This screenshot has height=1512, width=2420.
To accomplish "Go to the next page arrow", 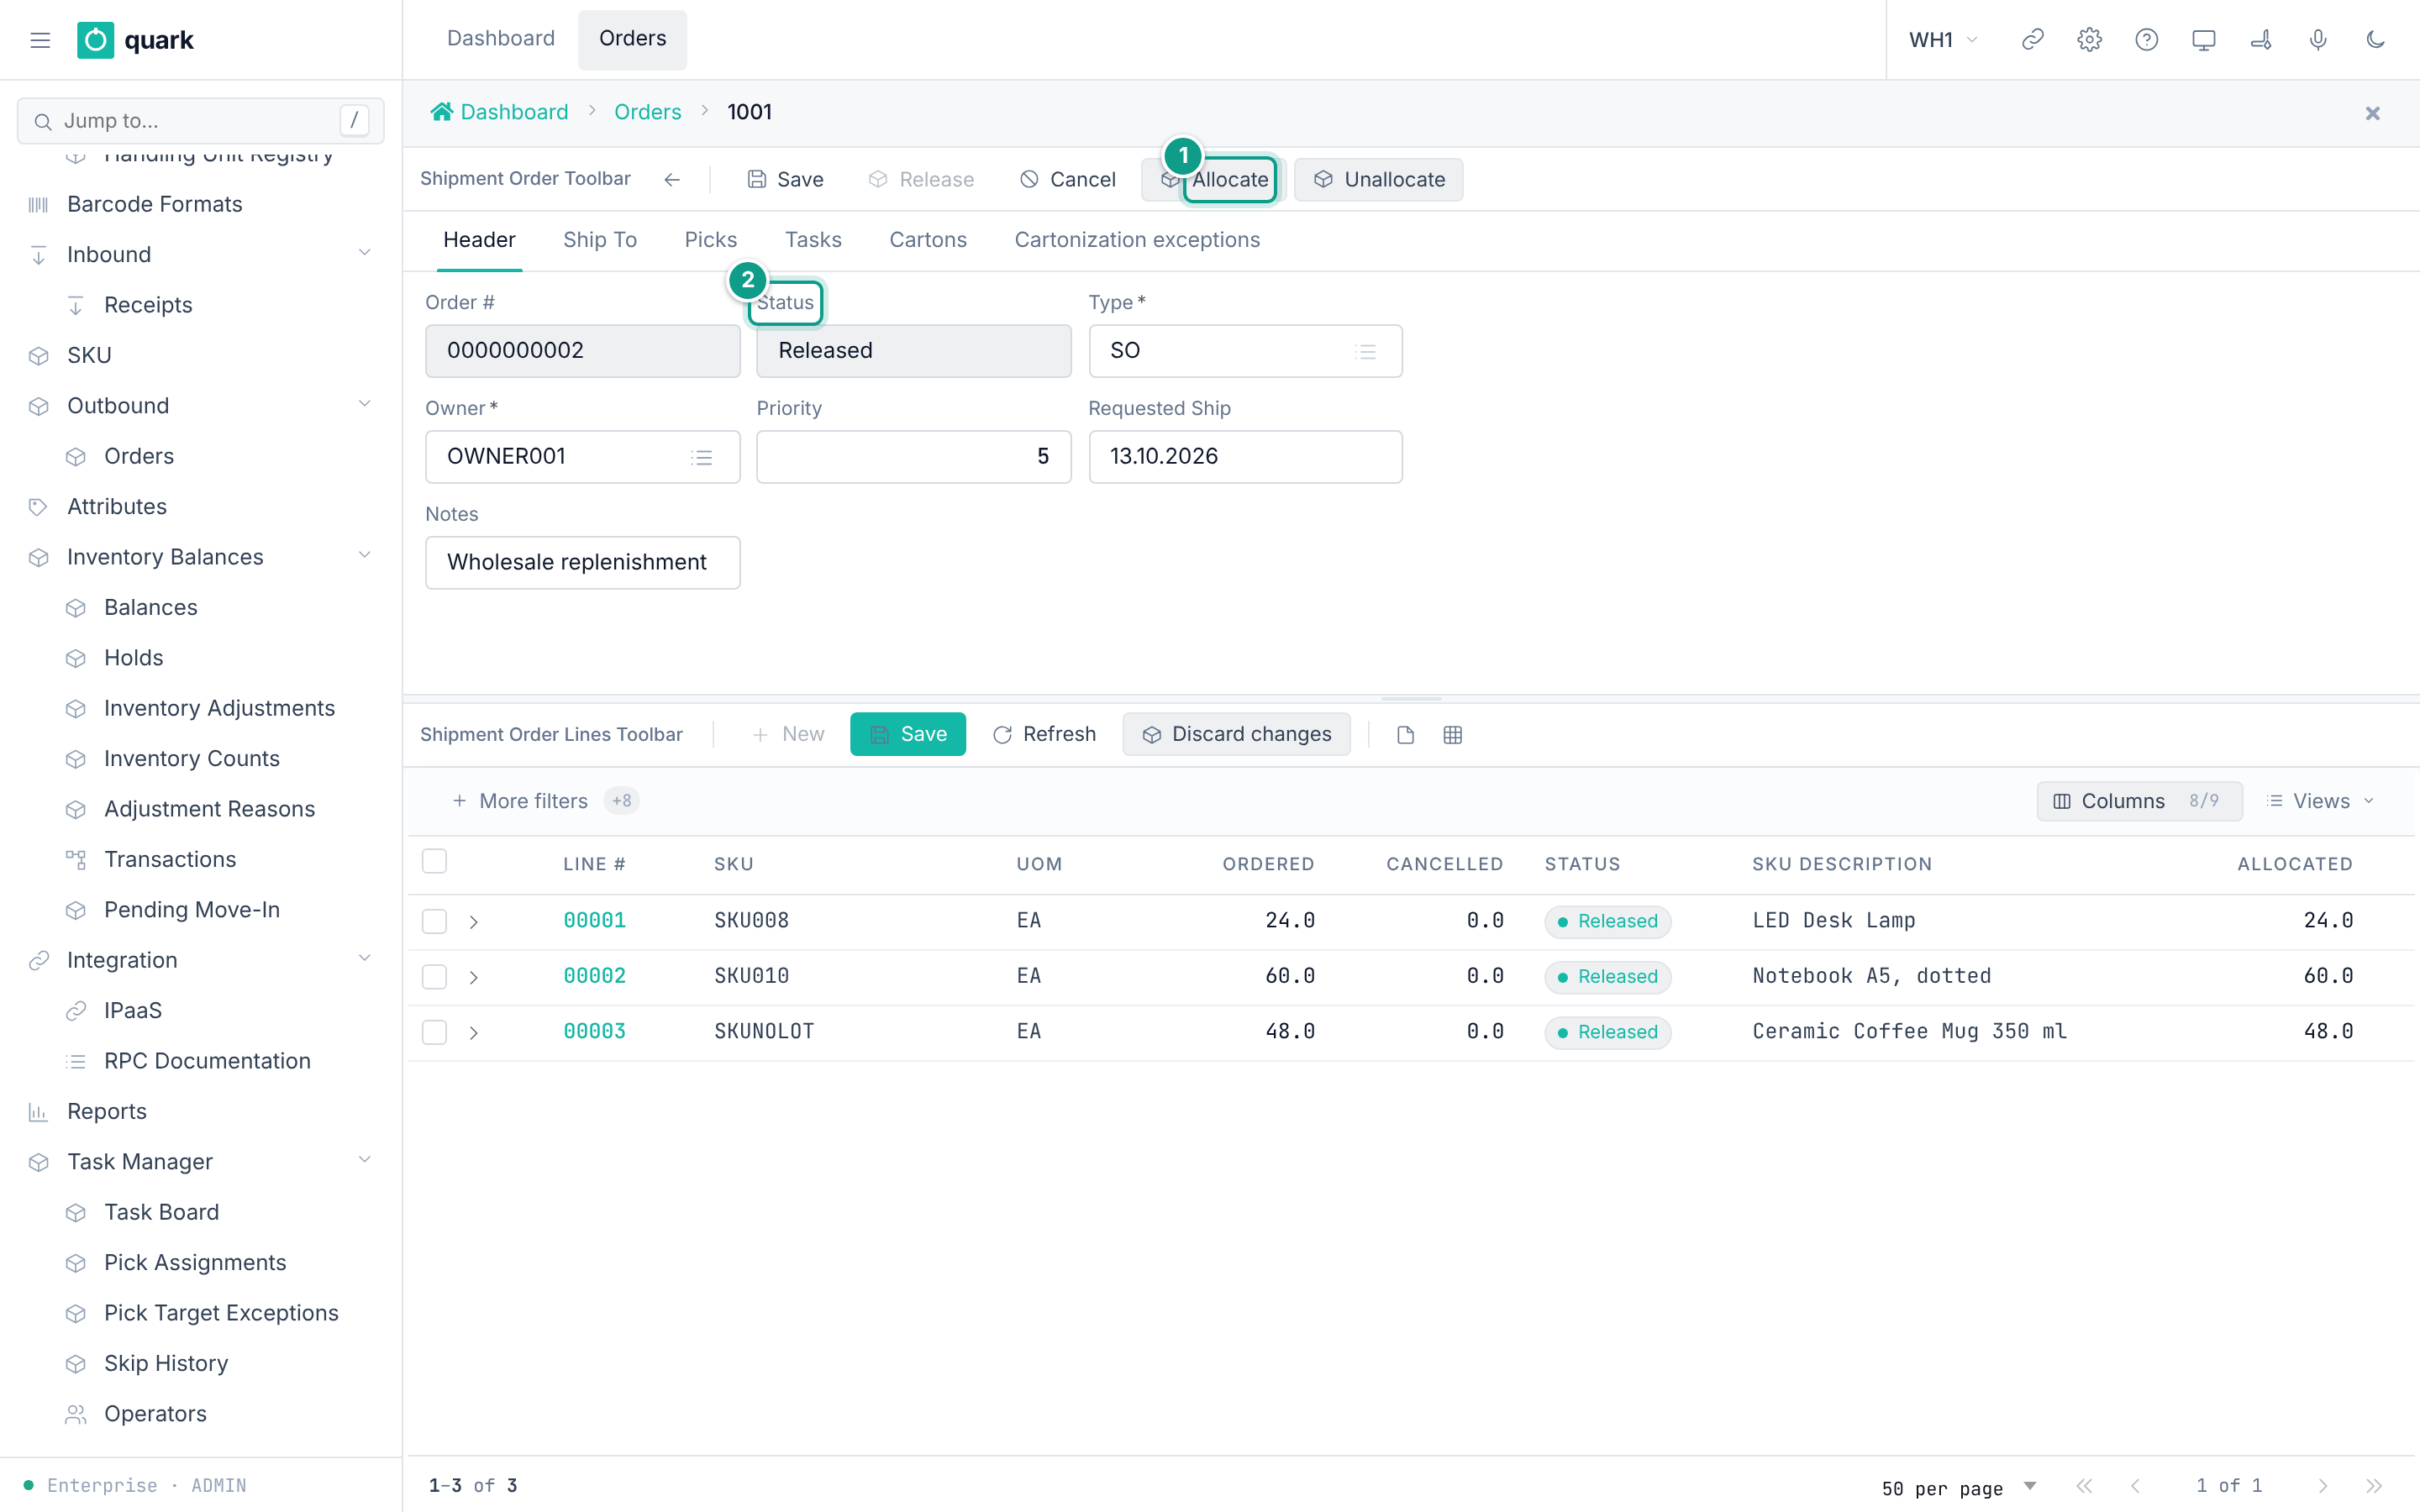I will 2322,1486.
